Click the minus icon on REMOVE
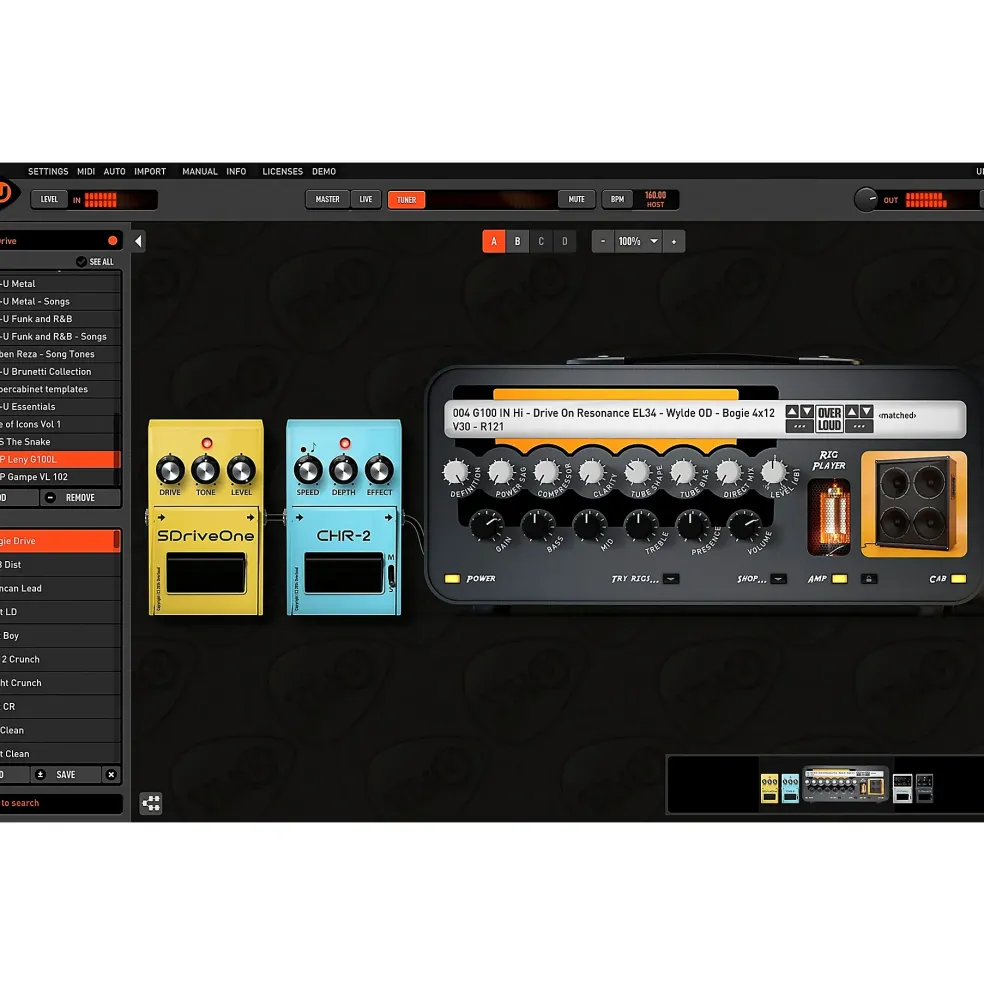This screenshot has height=985, width=984. (x=51, y=498)
